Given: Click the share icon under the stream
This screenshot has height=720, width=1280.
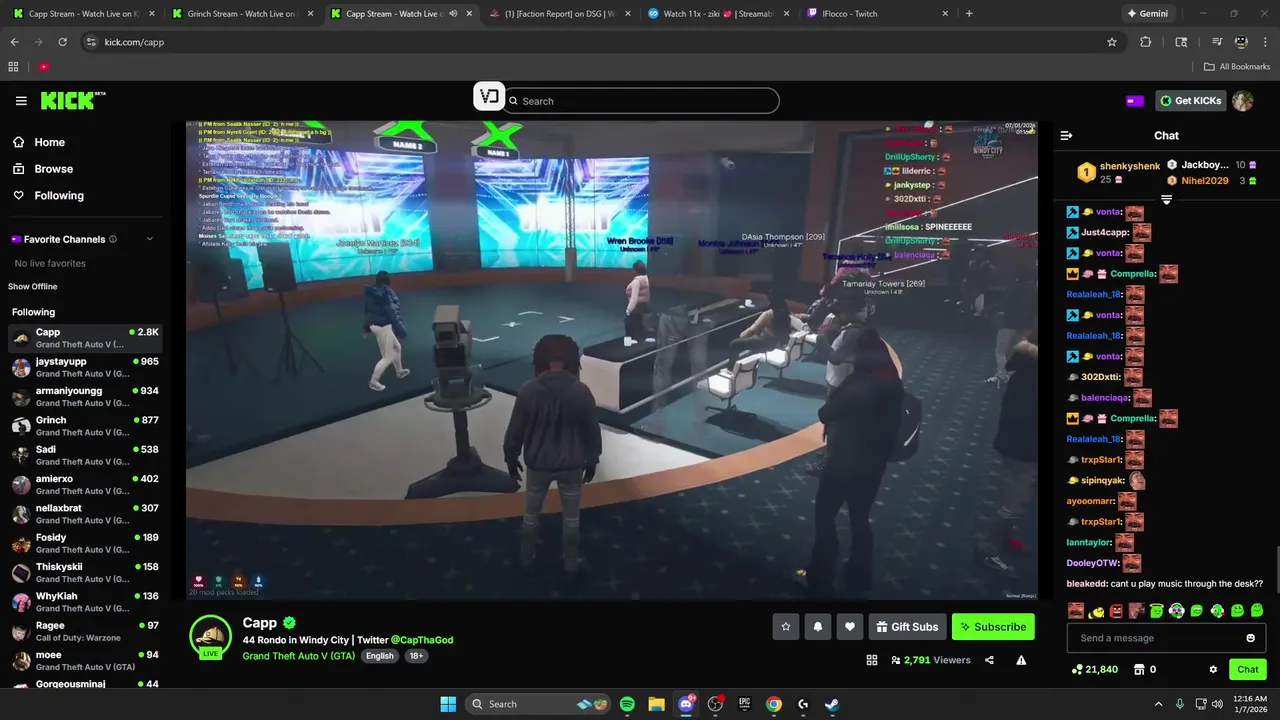Looking at the screenshot, I should pos(989,660).
